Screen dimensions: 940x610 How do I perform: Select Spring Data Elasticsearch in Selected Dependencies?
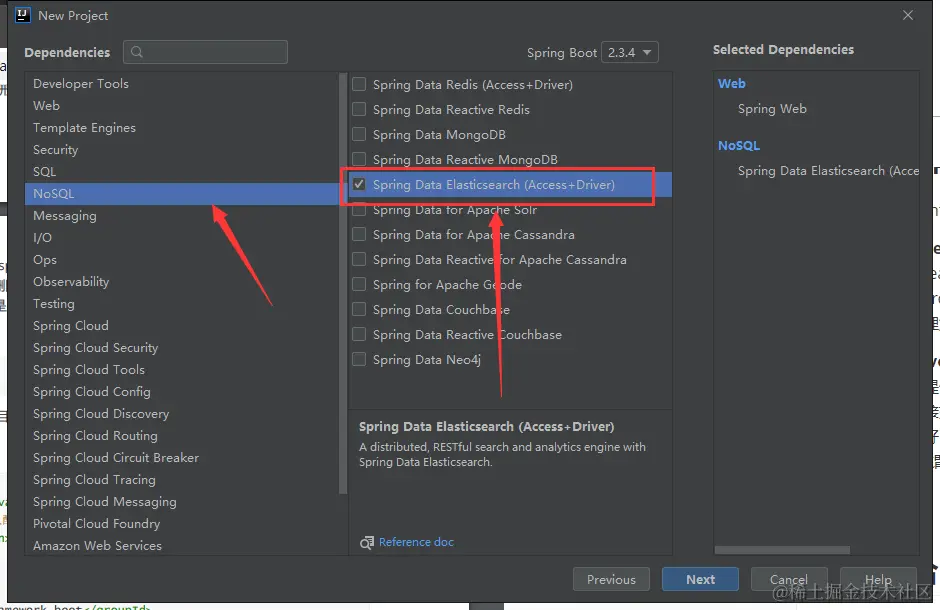point(828,171)
